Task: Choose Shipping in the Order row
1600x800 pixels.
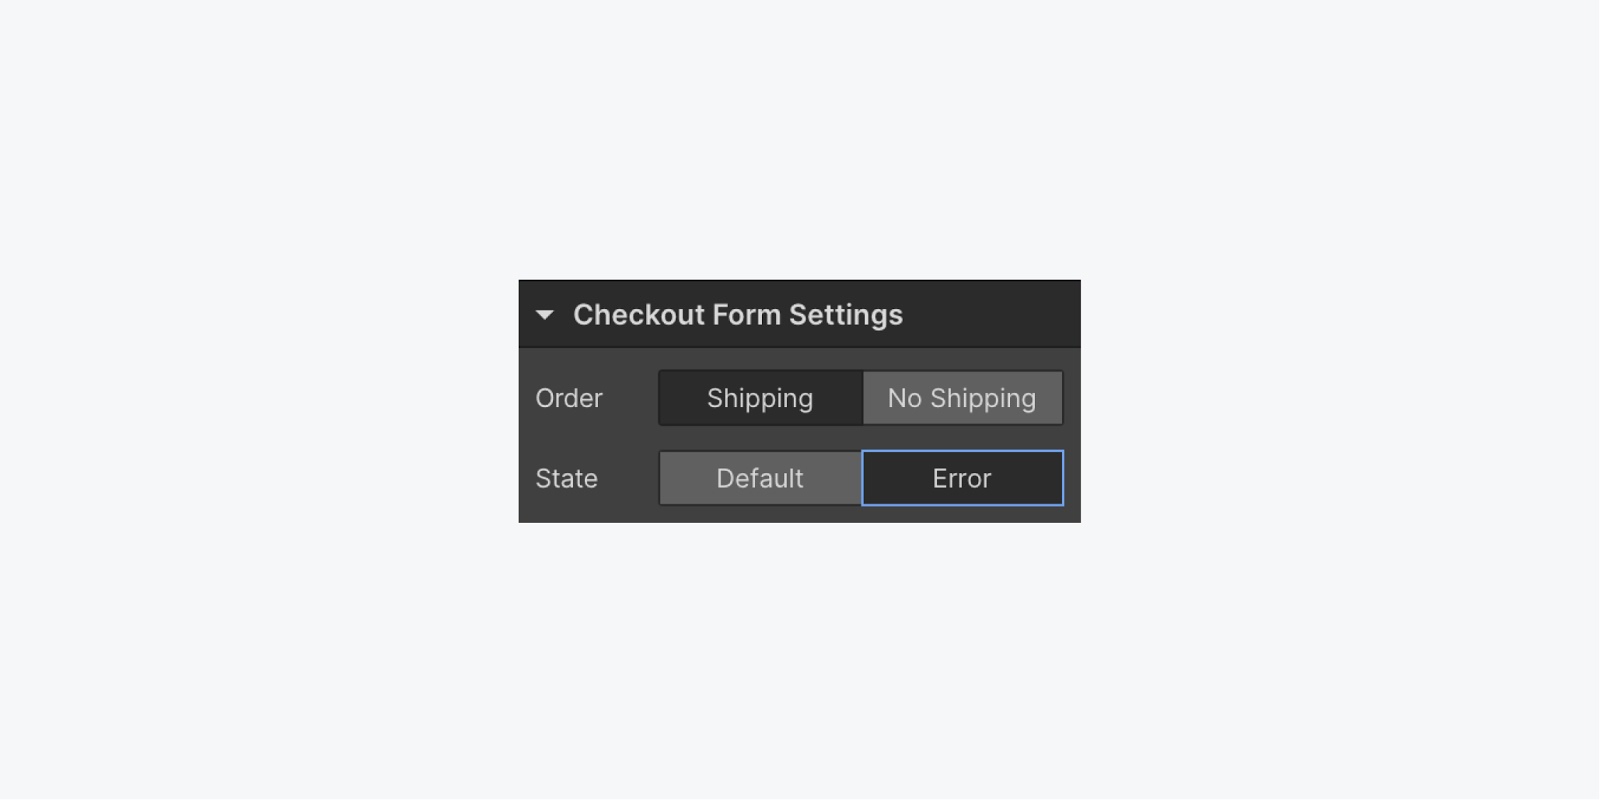Action: (760, 398)
